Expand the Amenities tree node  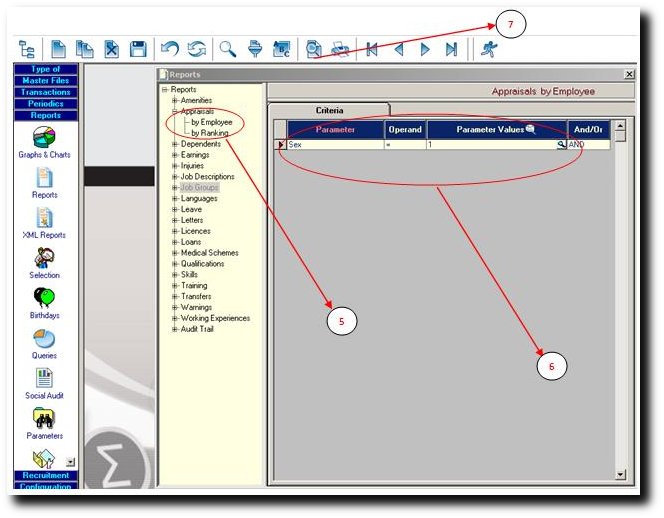pos(175,101)
